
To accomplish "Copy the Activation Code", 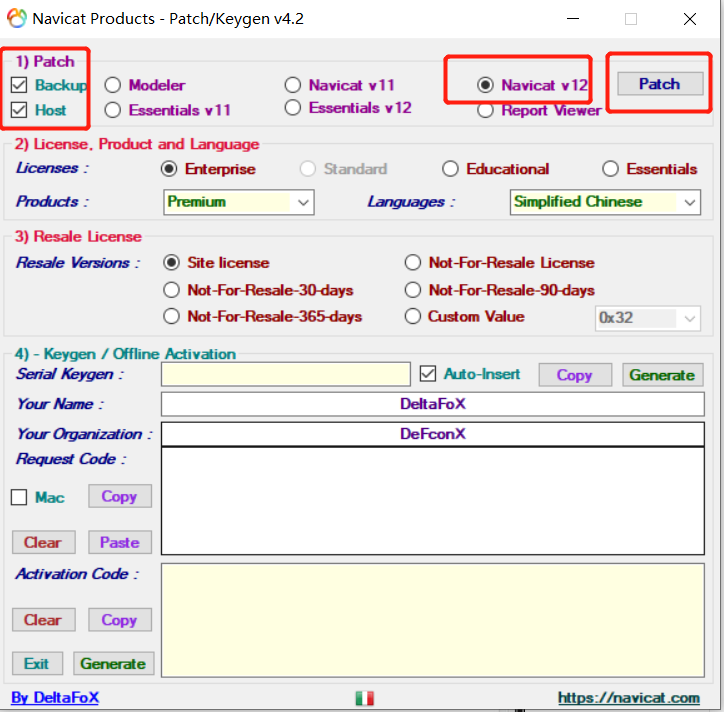I will point(120,620).
